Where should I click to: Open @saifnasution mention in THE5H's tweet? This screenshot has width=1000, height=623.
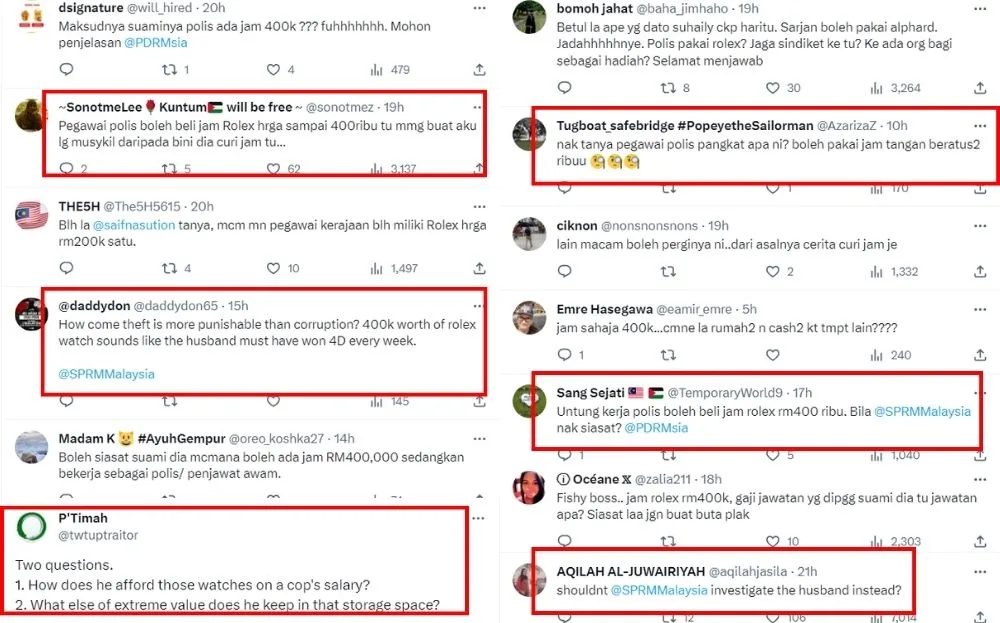tap(133, 224)
